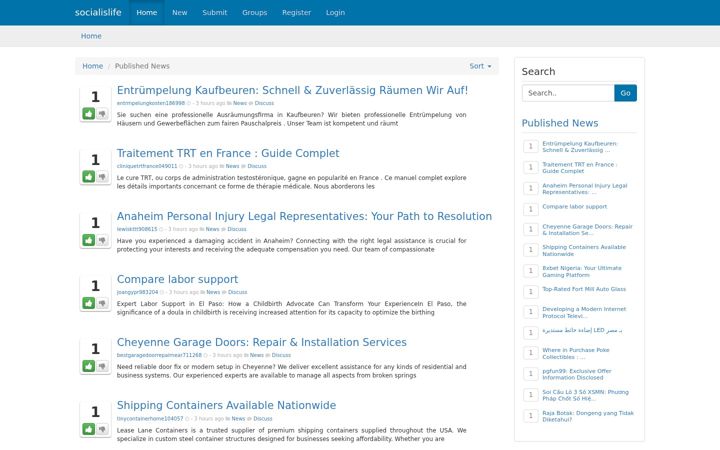The width and height of the screenshot is (720, 450).
Task: Open Cheyenne Garage Doors: Repair & Installation Services
Action: (x=261, y=342)
